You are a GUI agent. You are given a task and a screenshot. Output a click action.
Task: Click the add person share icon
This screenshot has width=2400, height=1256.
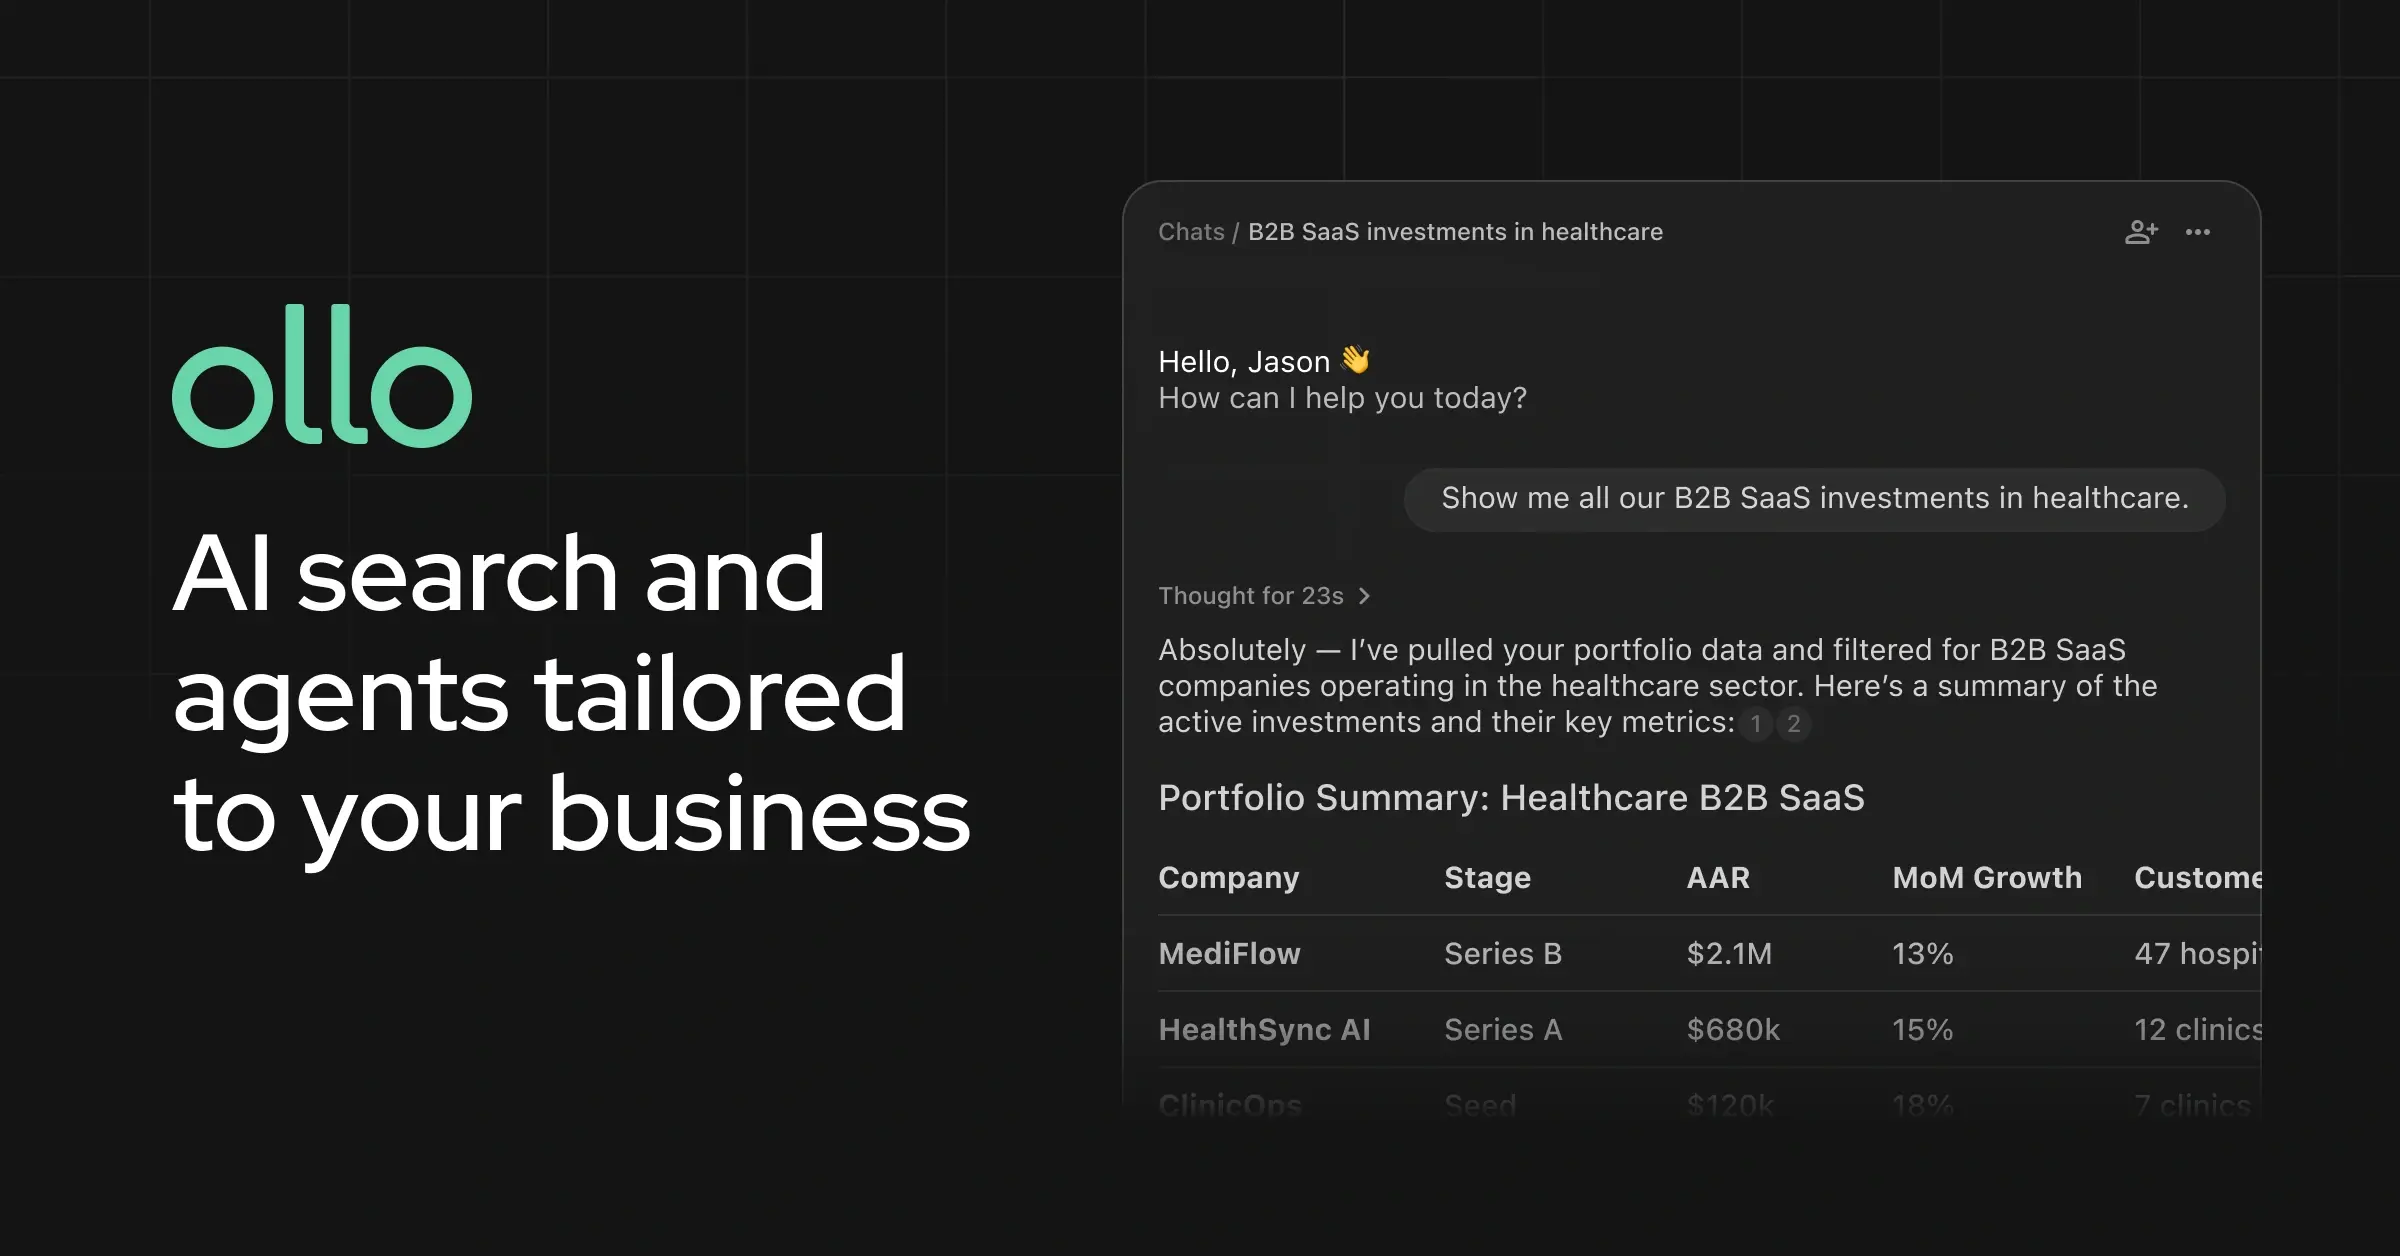tap(2141, 232)
